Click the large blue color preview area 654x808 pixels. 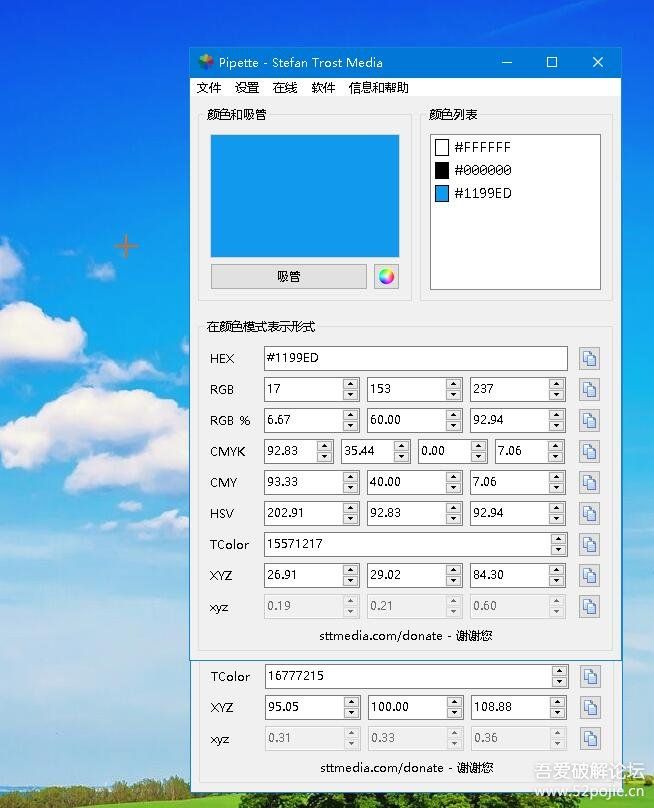point(304,196)
